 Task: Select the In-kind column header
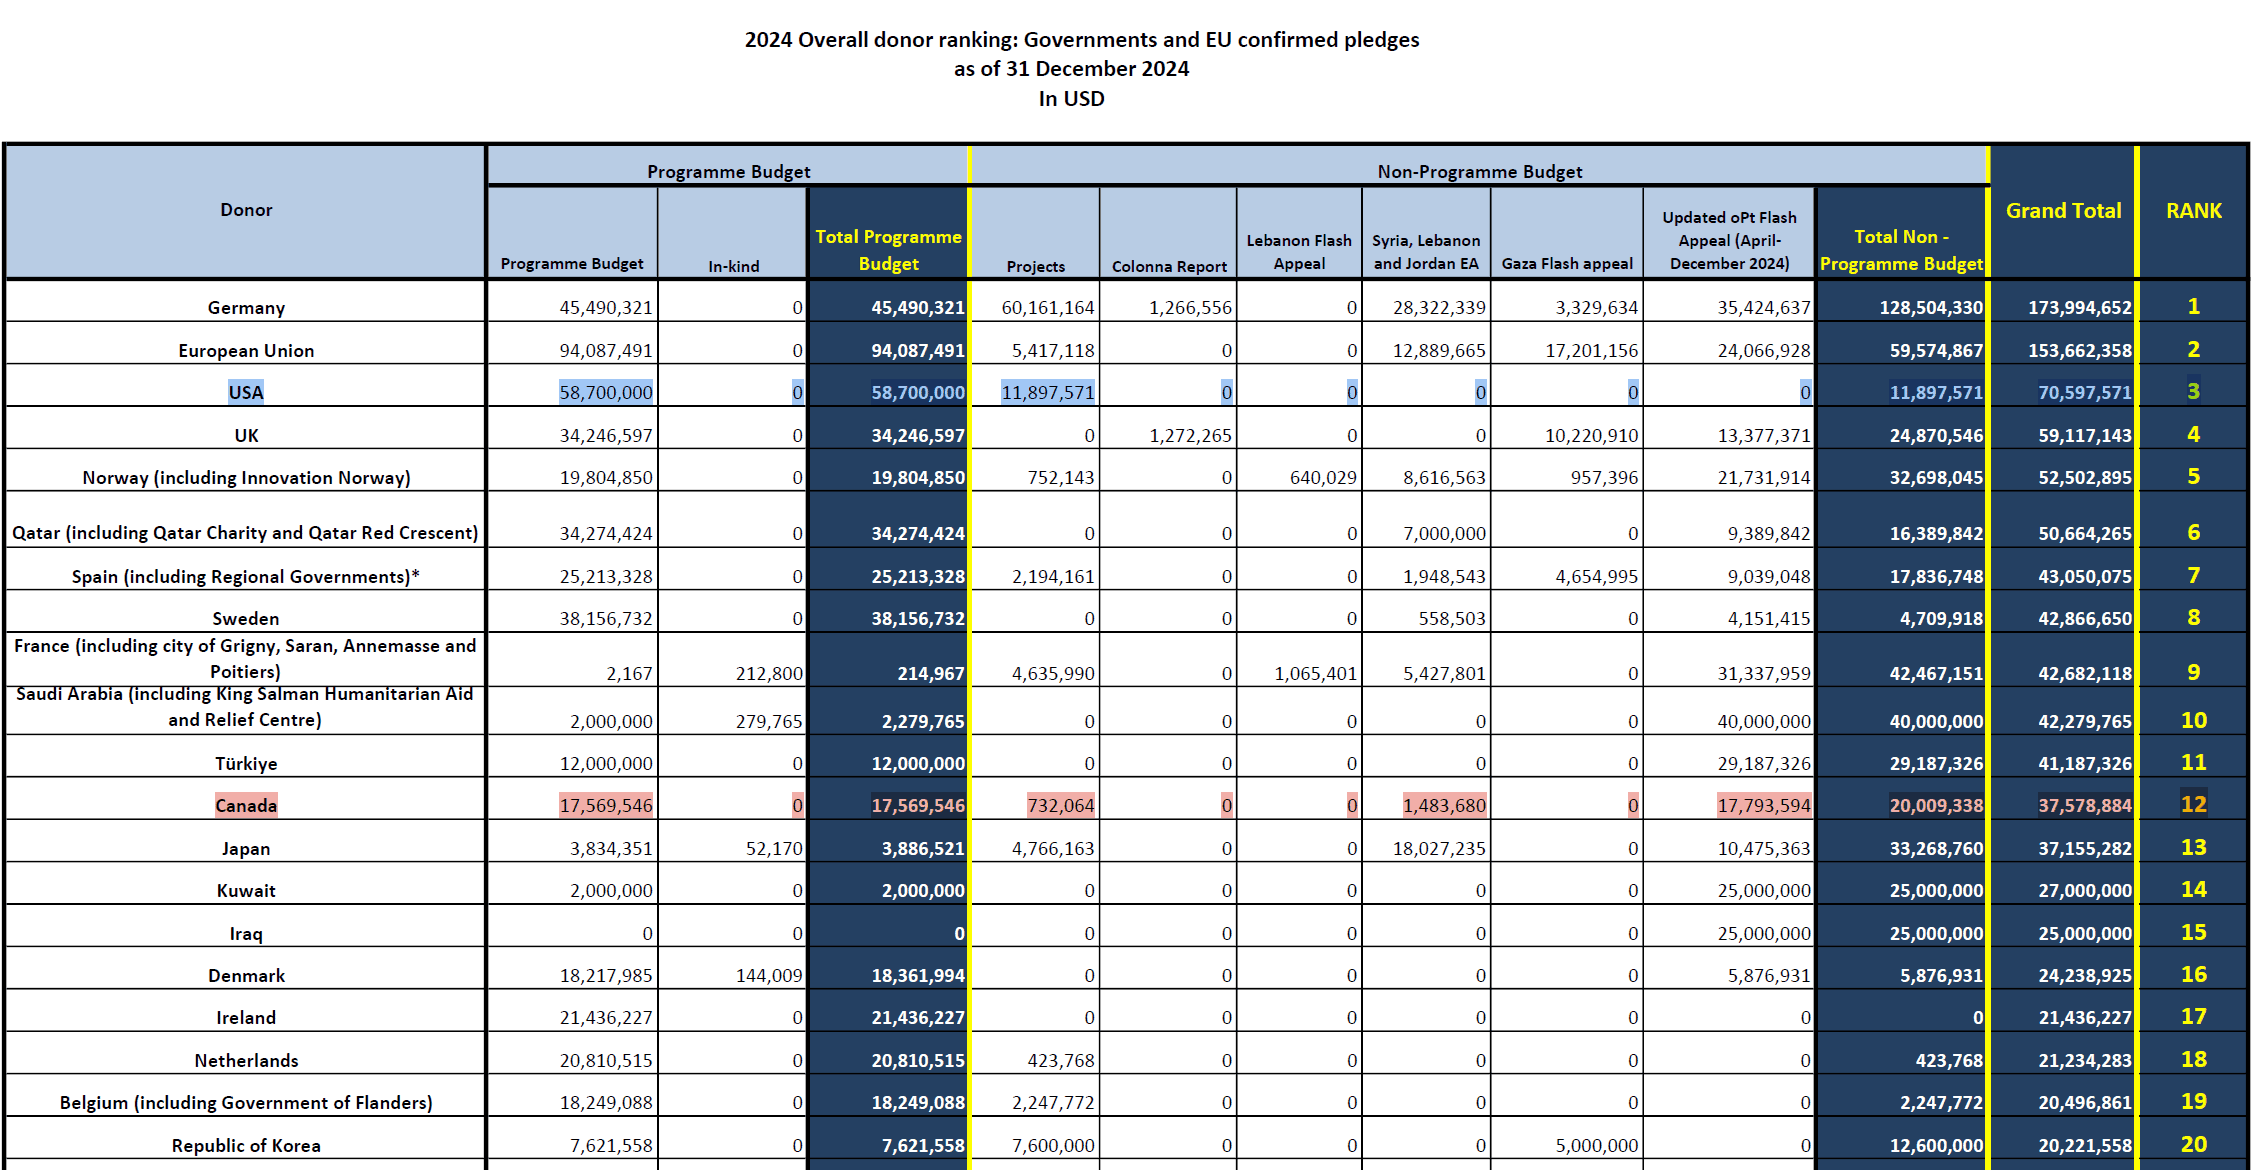[x=733, y=266]
